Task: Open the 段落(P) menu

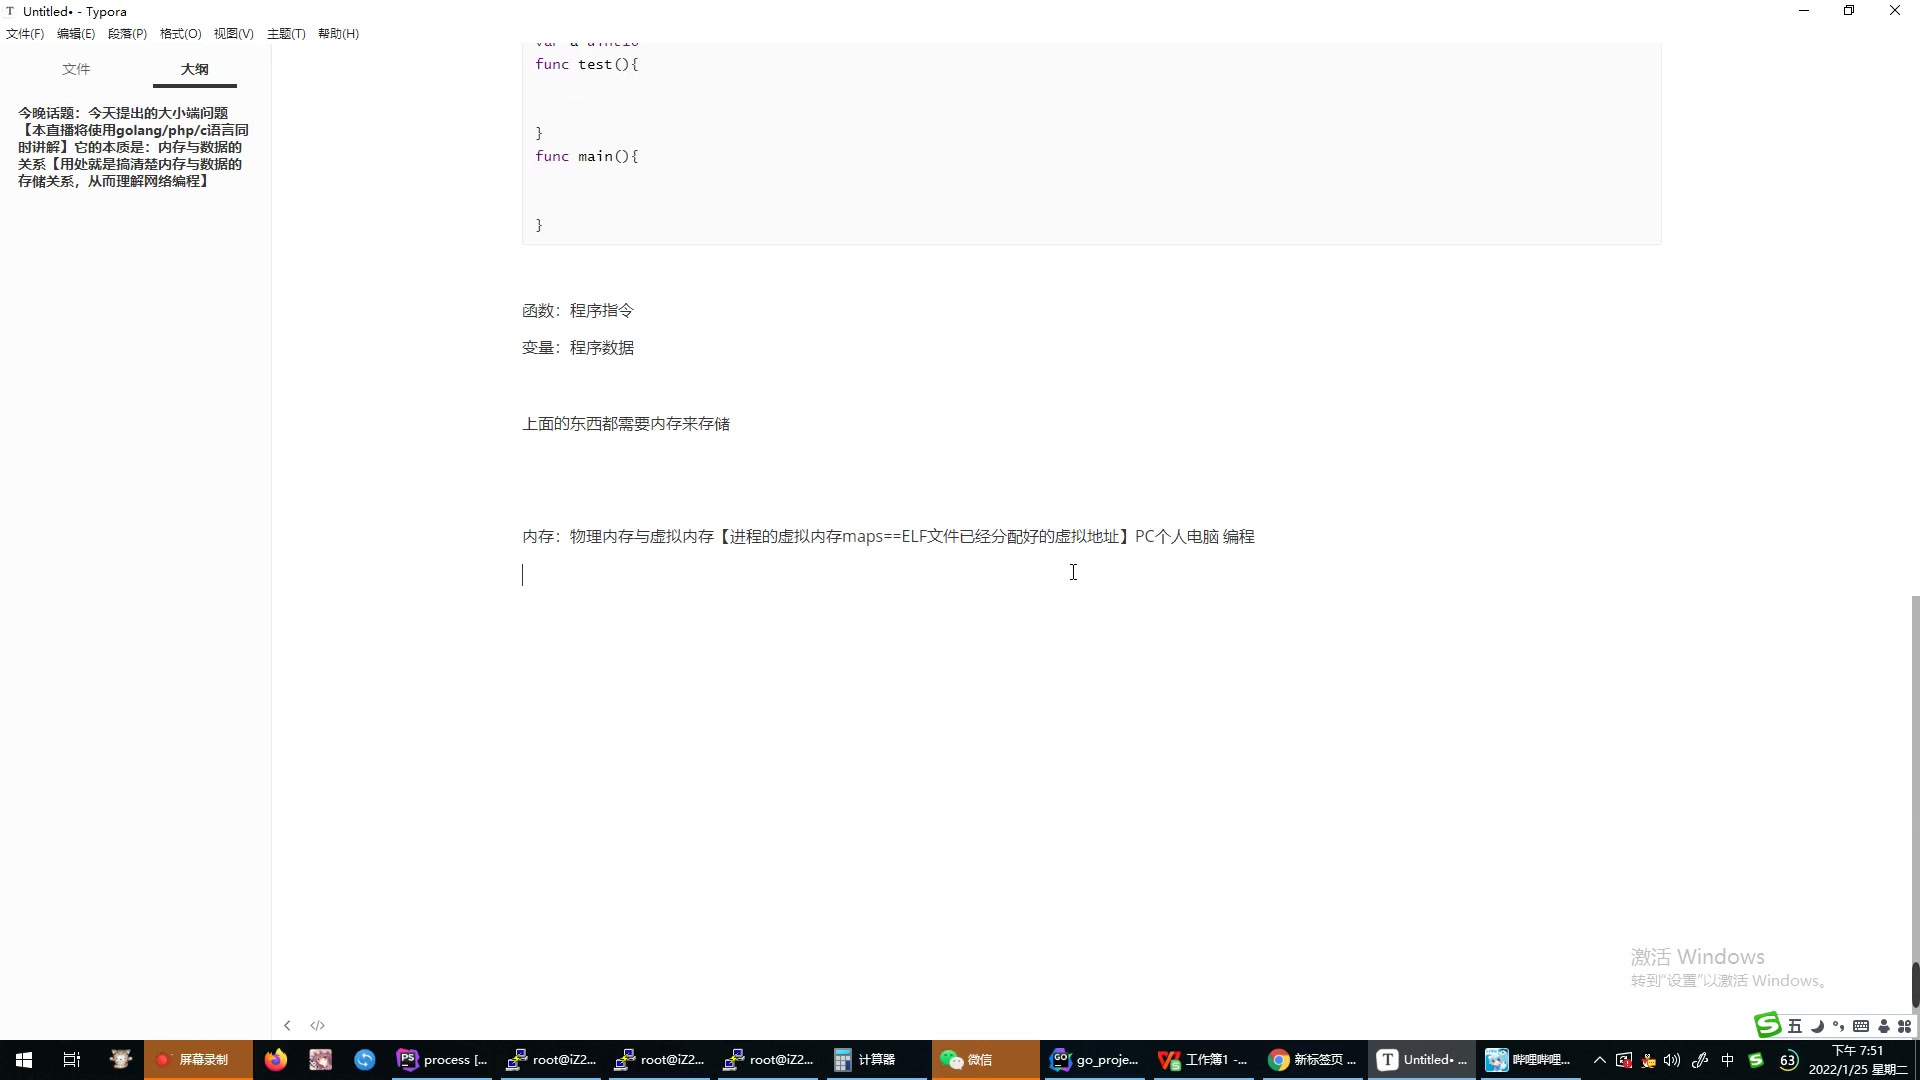Action: pos(127,33)
